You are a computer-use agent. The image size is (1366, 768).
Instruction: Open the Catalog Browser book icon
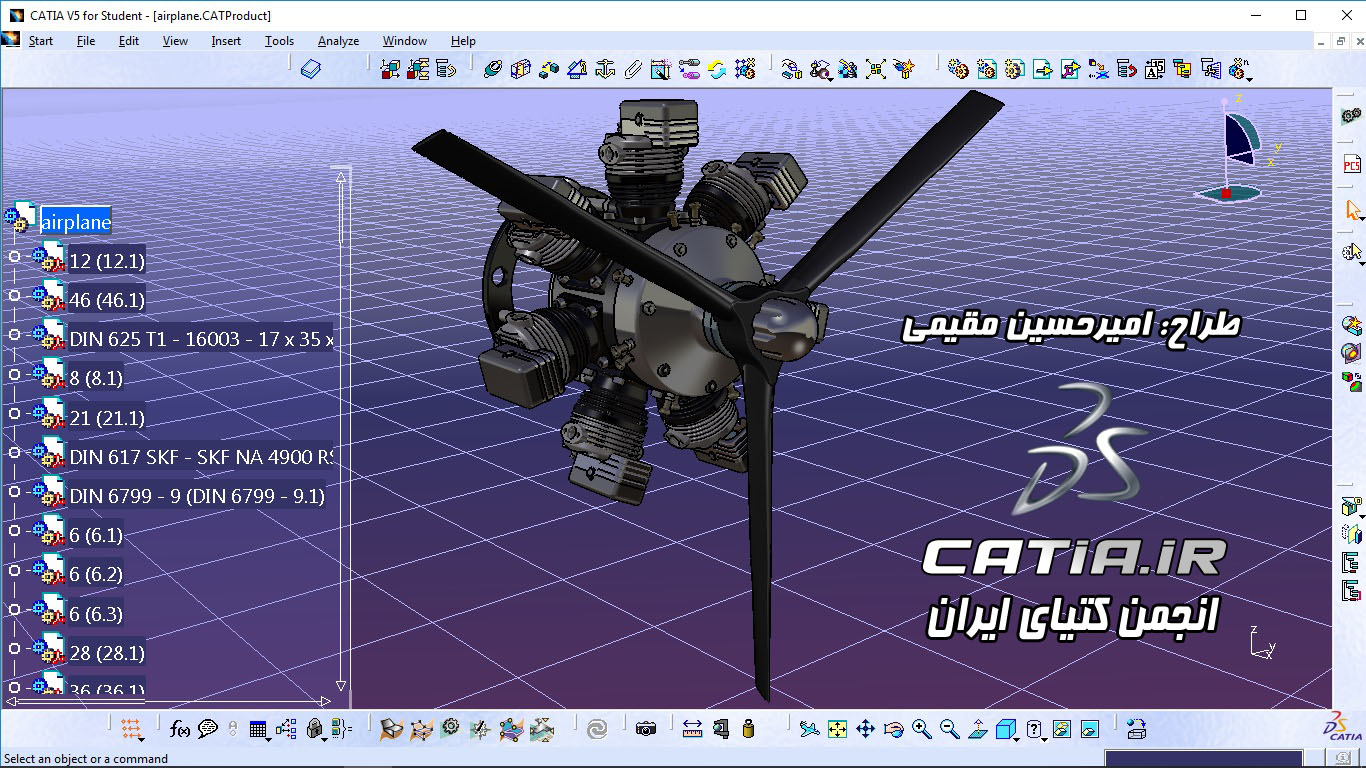tap(311, 69)
